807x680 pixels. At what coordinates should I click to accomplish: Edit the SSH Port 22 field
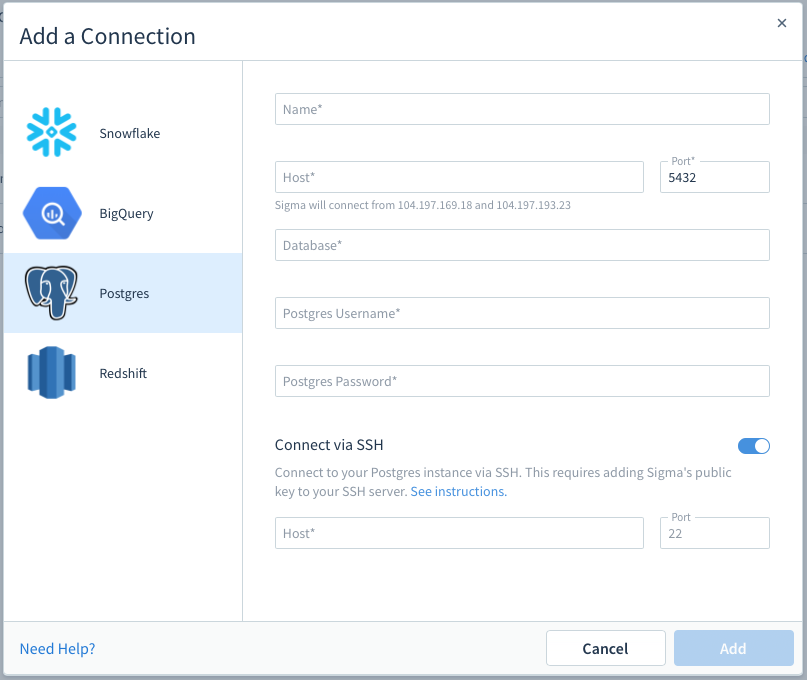[x=714, y=533]
